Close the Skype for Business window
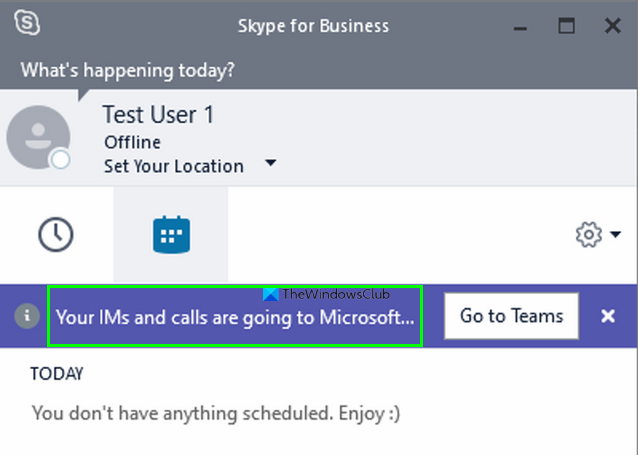638x455 pixels. tap(612, 25)
